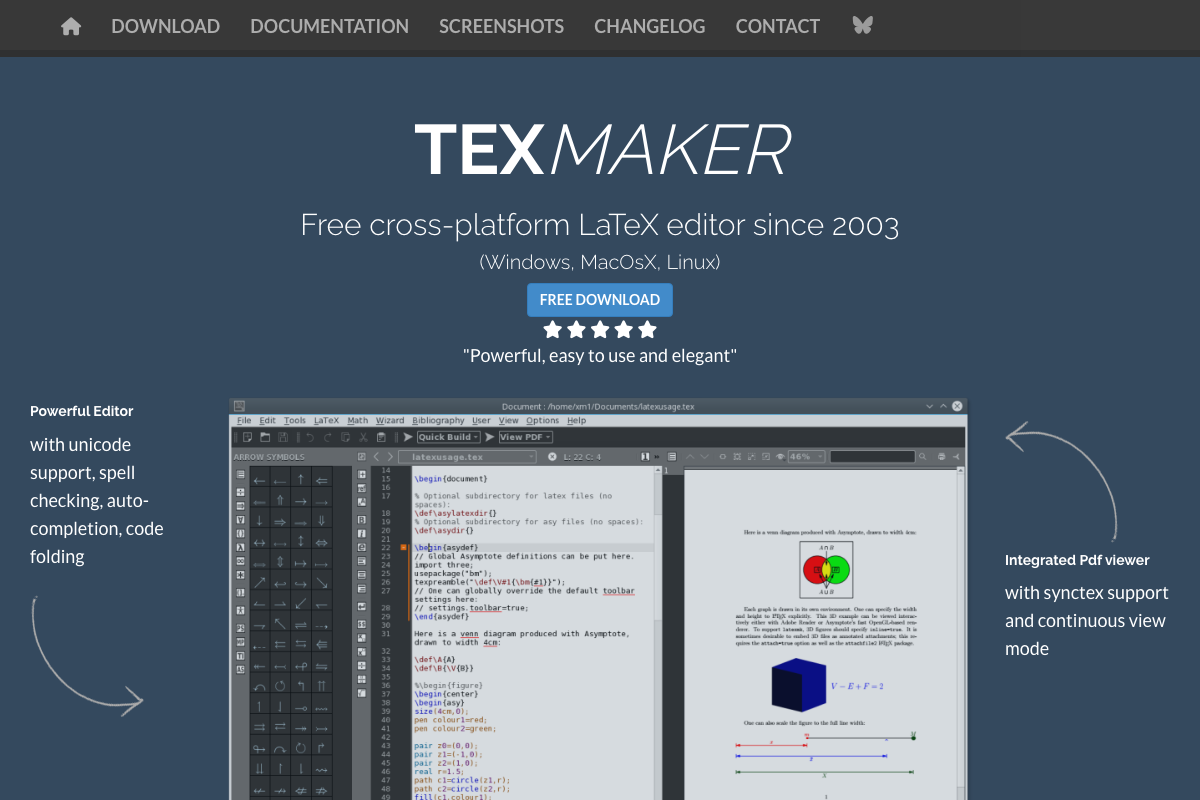Open the Options menu in Texmaker

[542, 421]
